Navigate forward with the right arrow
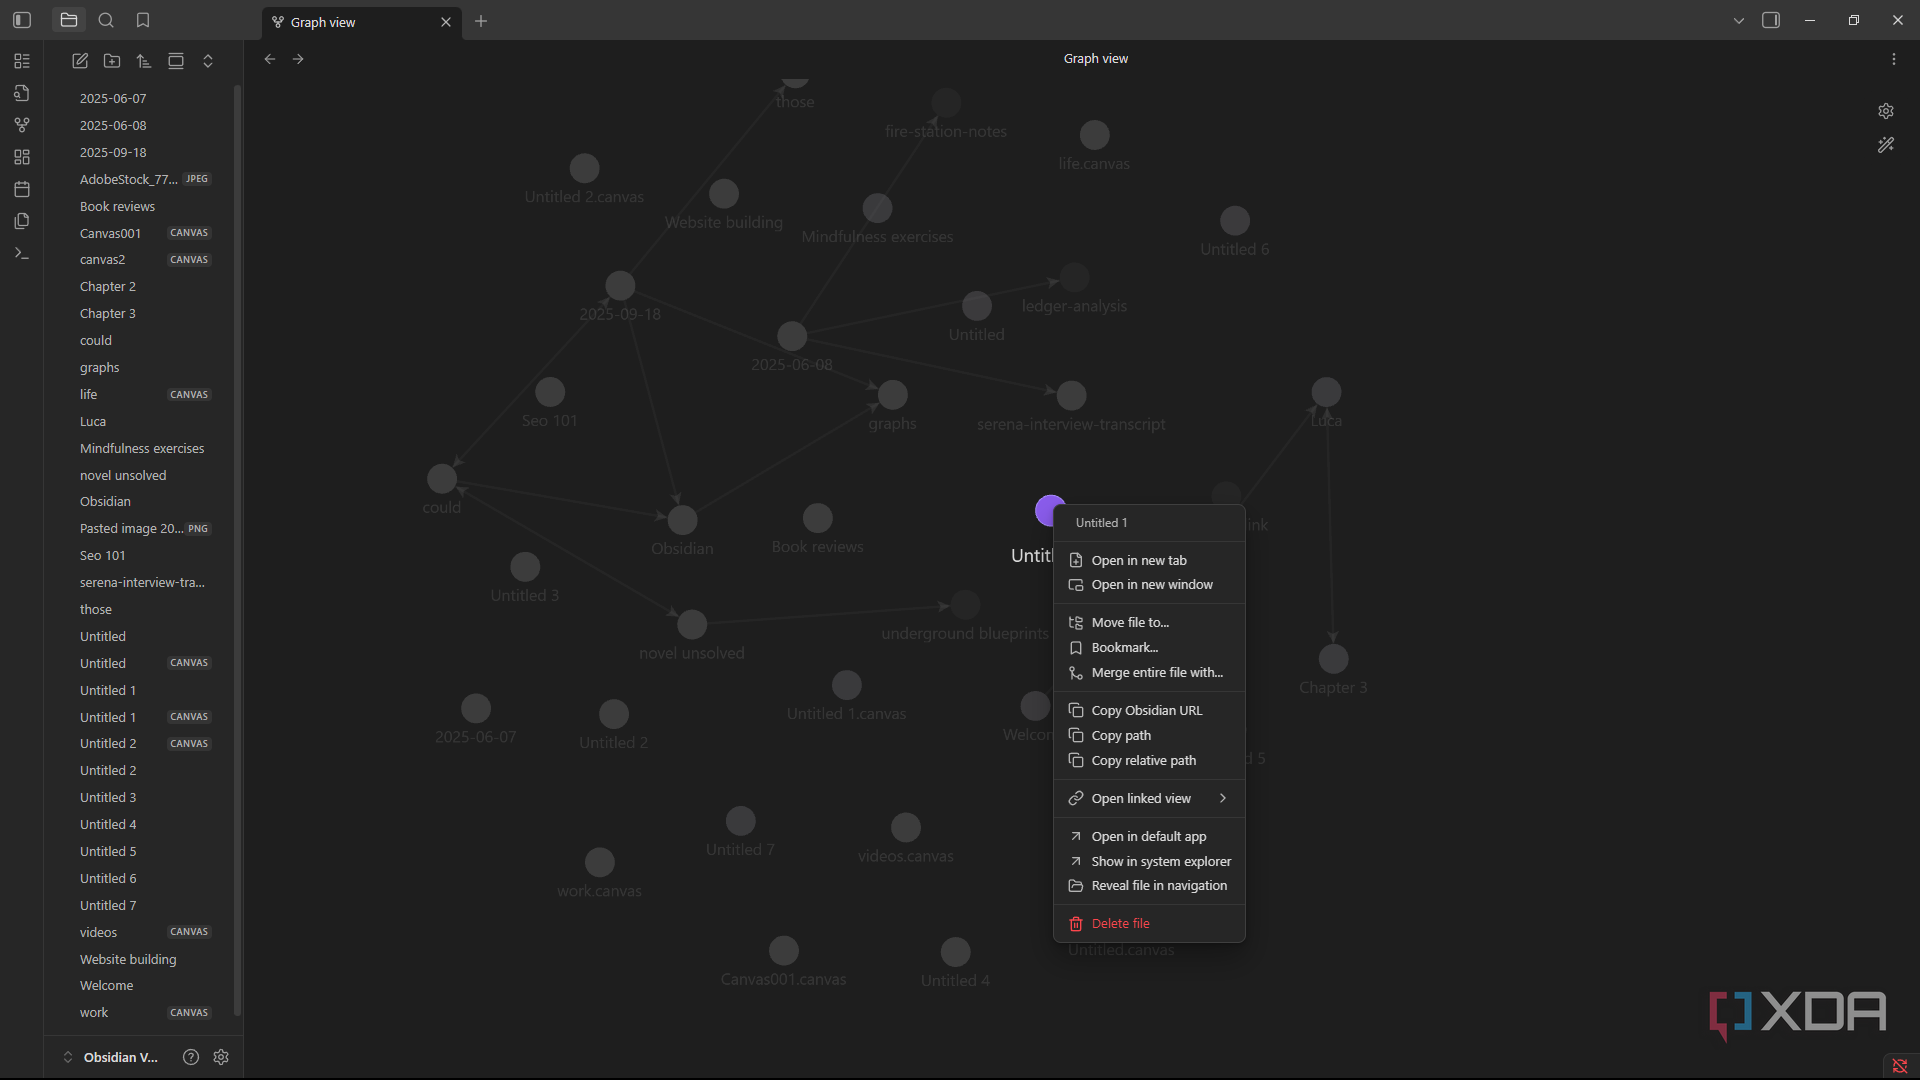 pyautogui.click(x=298, y=59)
